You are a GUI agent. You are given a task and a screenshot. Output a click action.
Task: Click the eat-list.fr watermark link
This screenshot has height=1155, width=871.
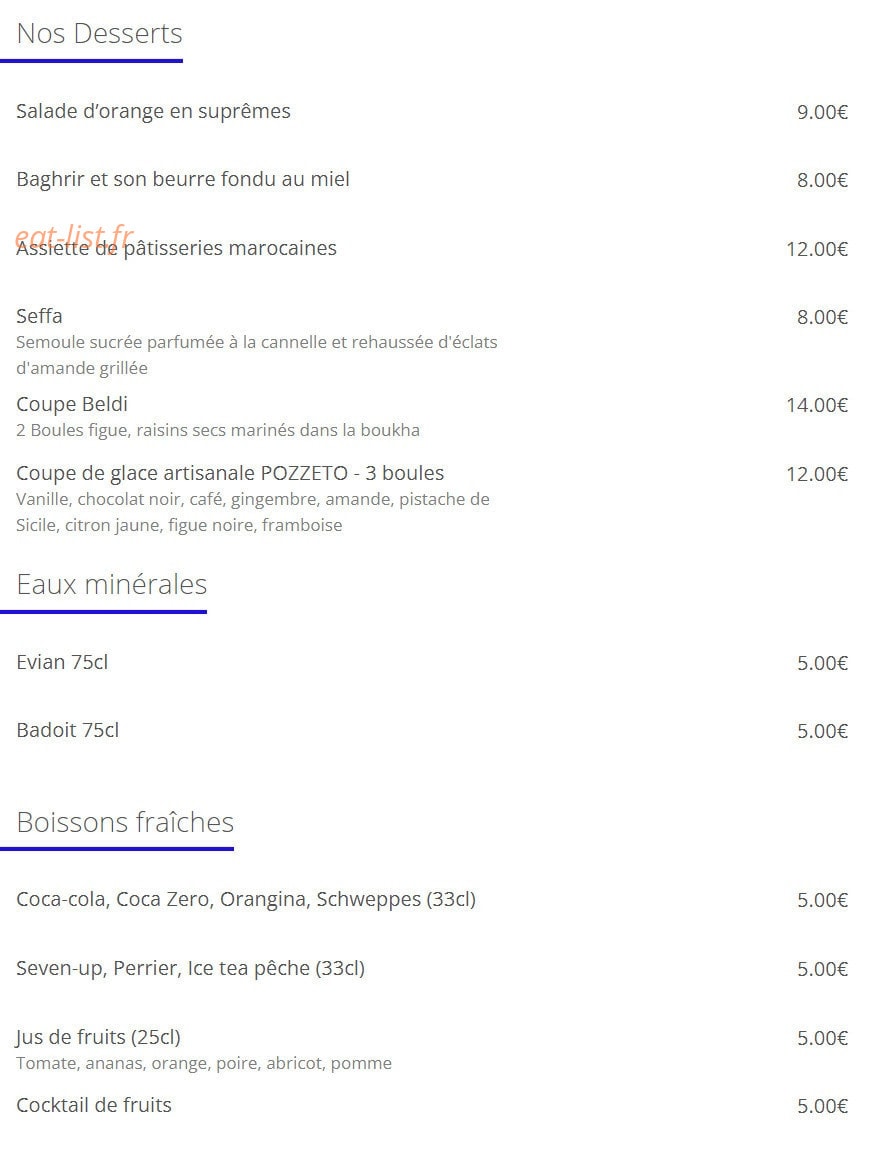tap(74, 236)
